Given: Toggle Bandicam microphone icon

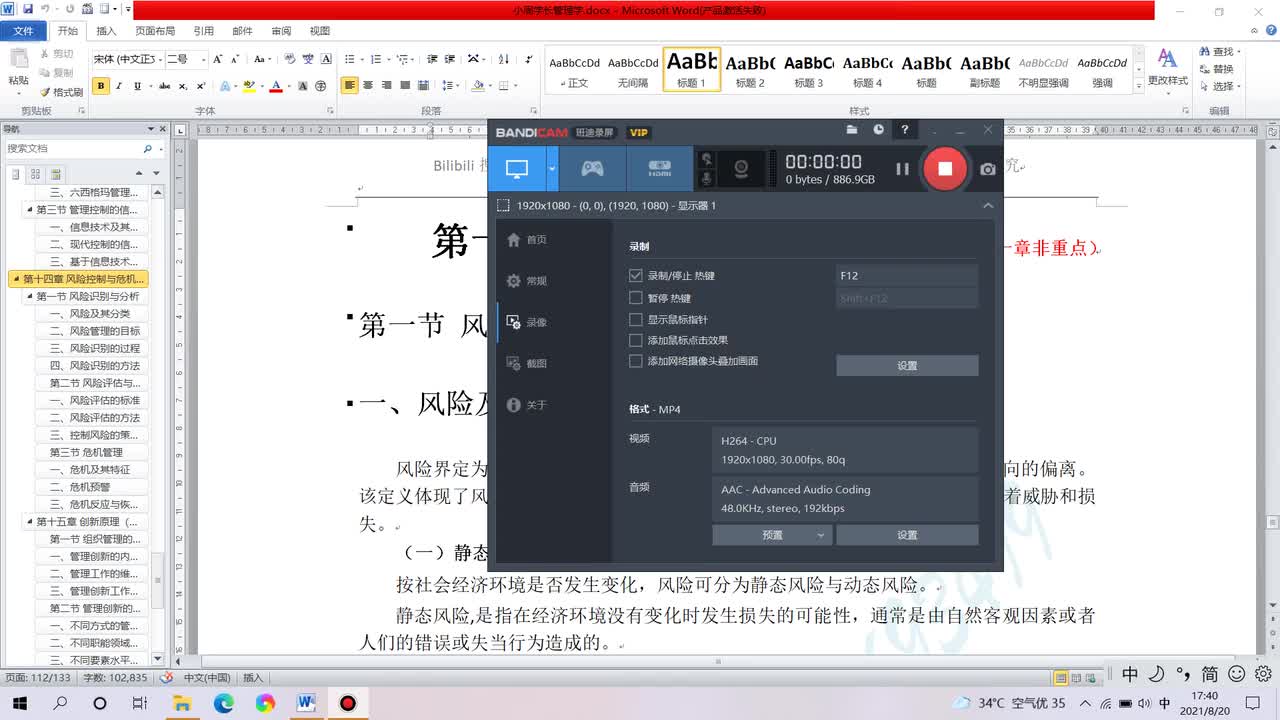Looking at the screenshot, I should pyautogui.click(x=707, y=178).
